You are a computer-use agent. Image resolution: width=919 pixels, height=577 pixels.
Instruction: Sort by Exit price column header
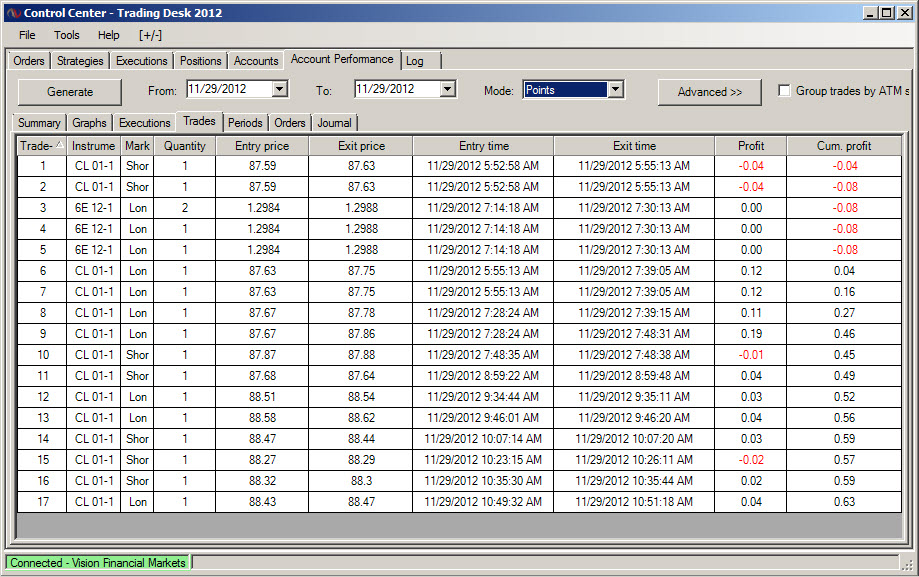[361, 146]
